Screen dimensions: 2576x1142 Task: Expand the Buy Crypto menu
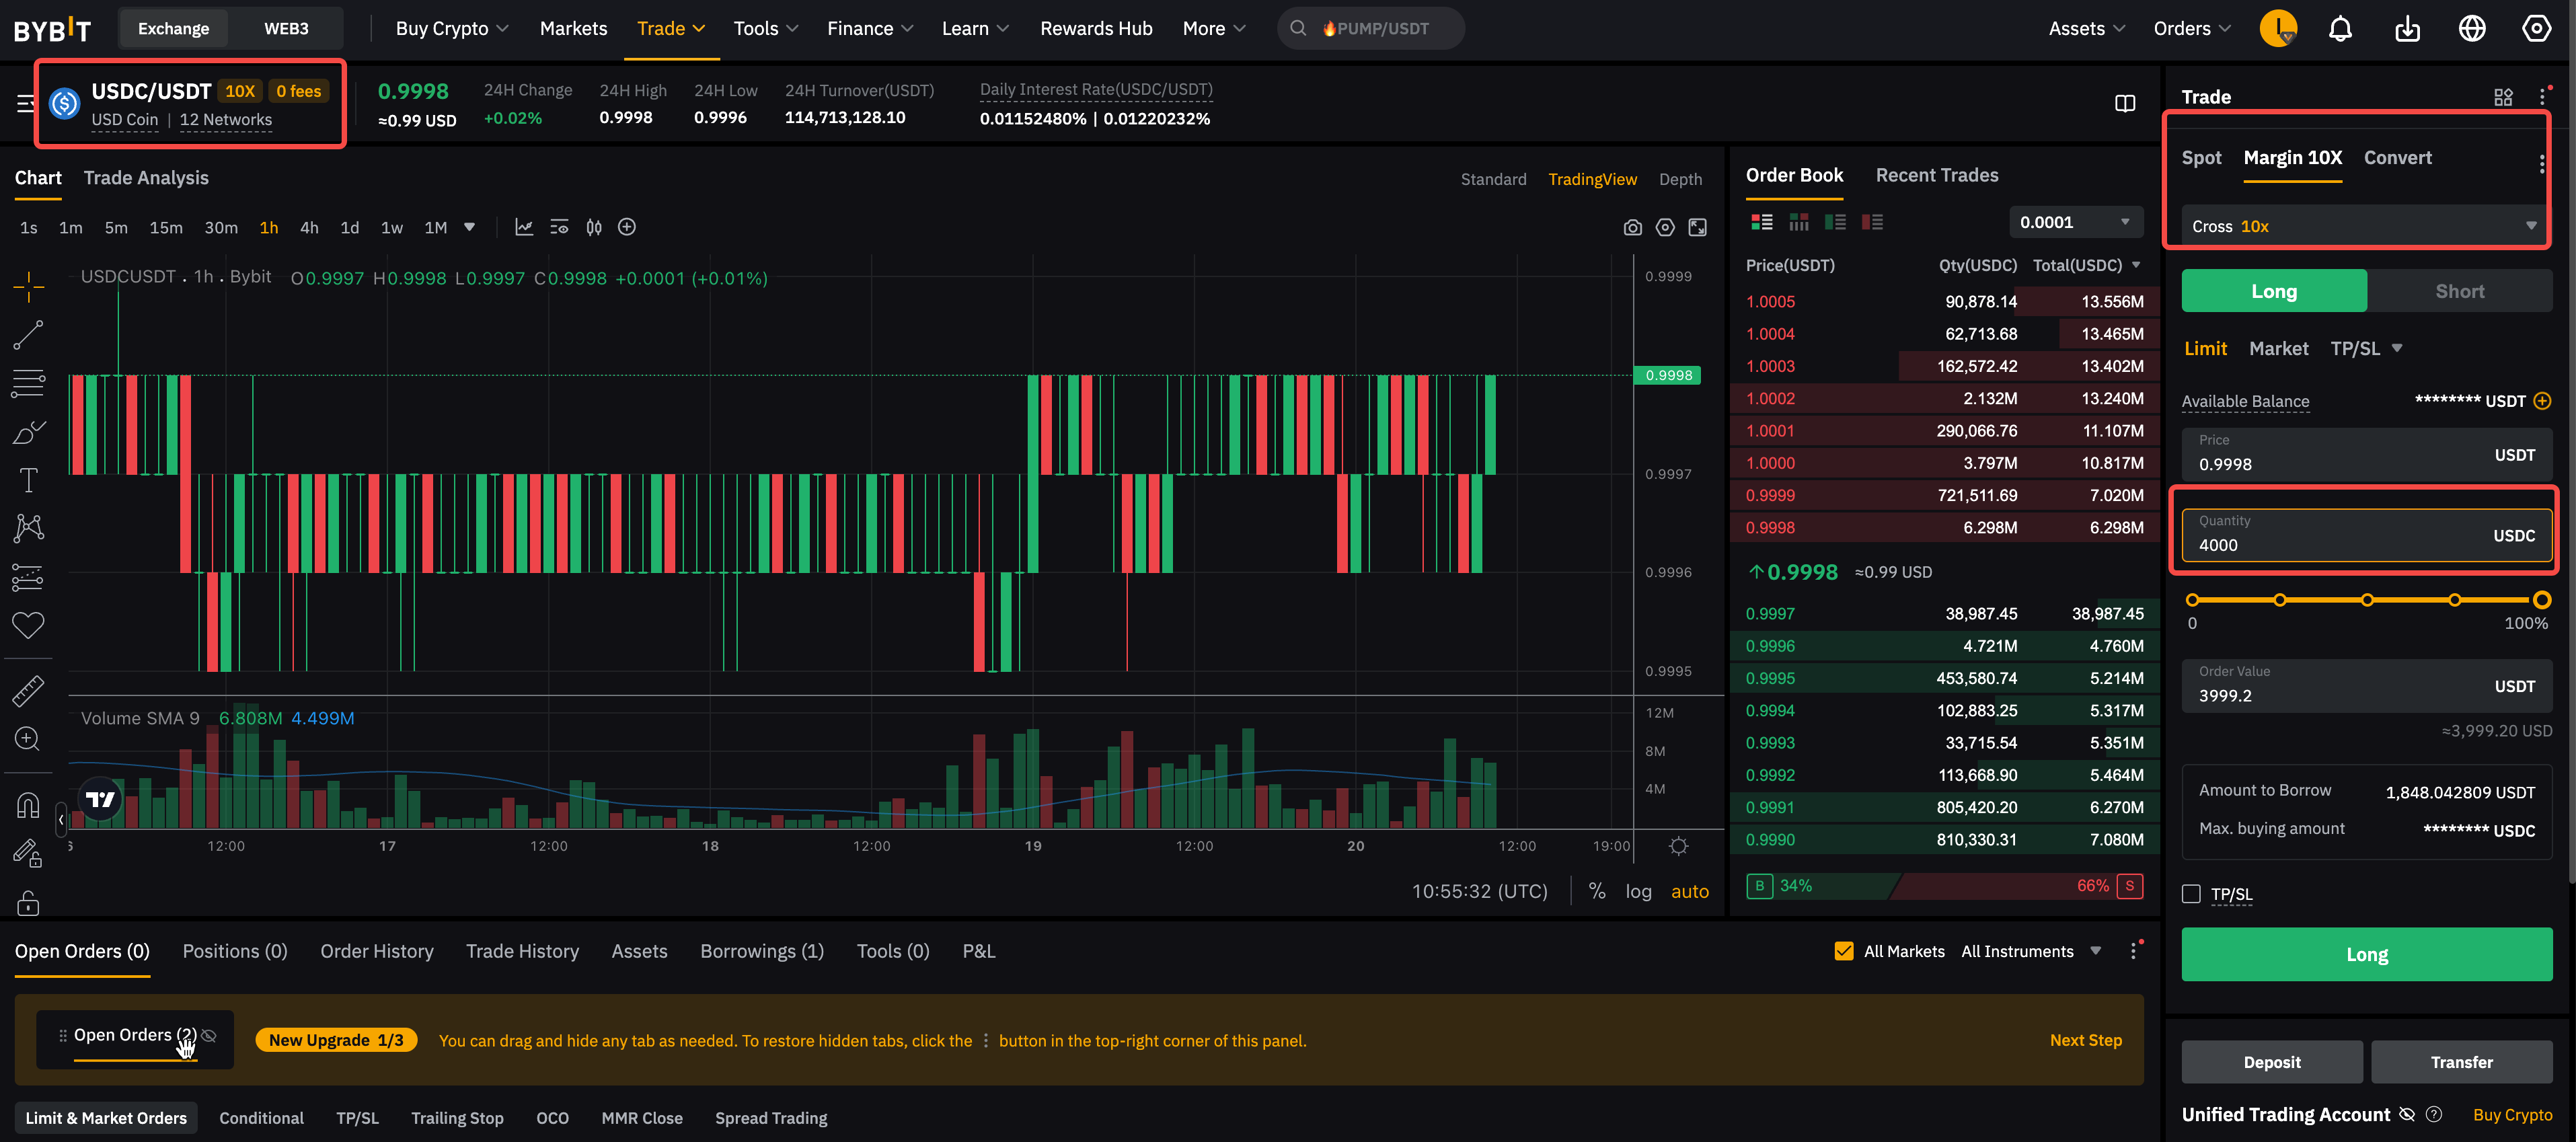click(x=452, y=28)
